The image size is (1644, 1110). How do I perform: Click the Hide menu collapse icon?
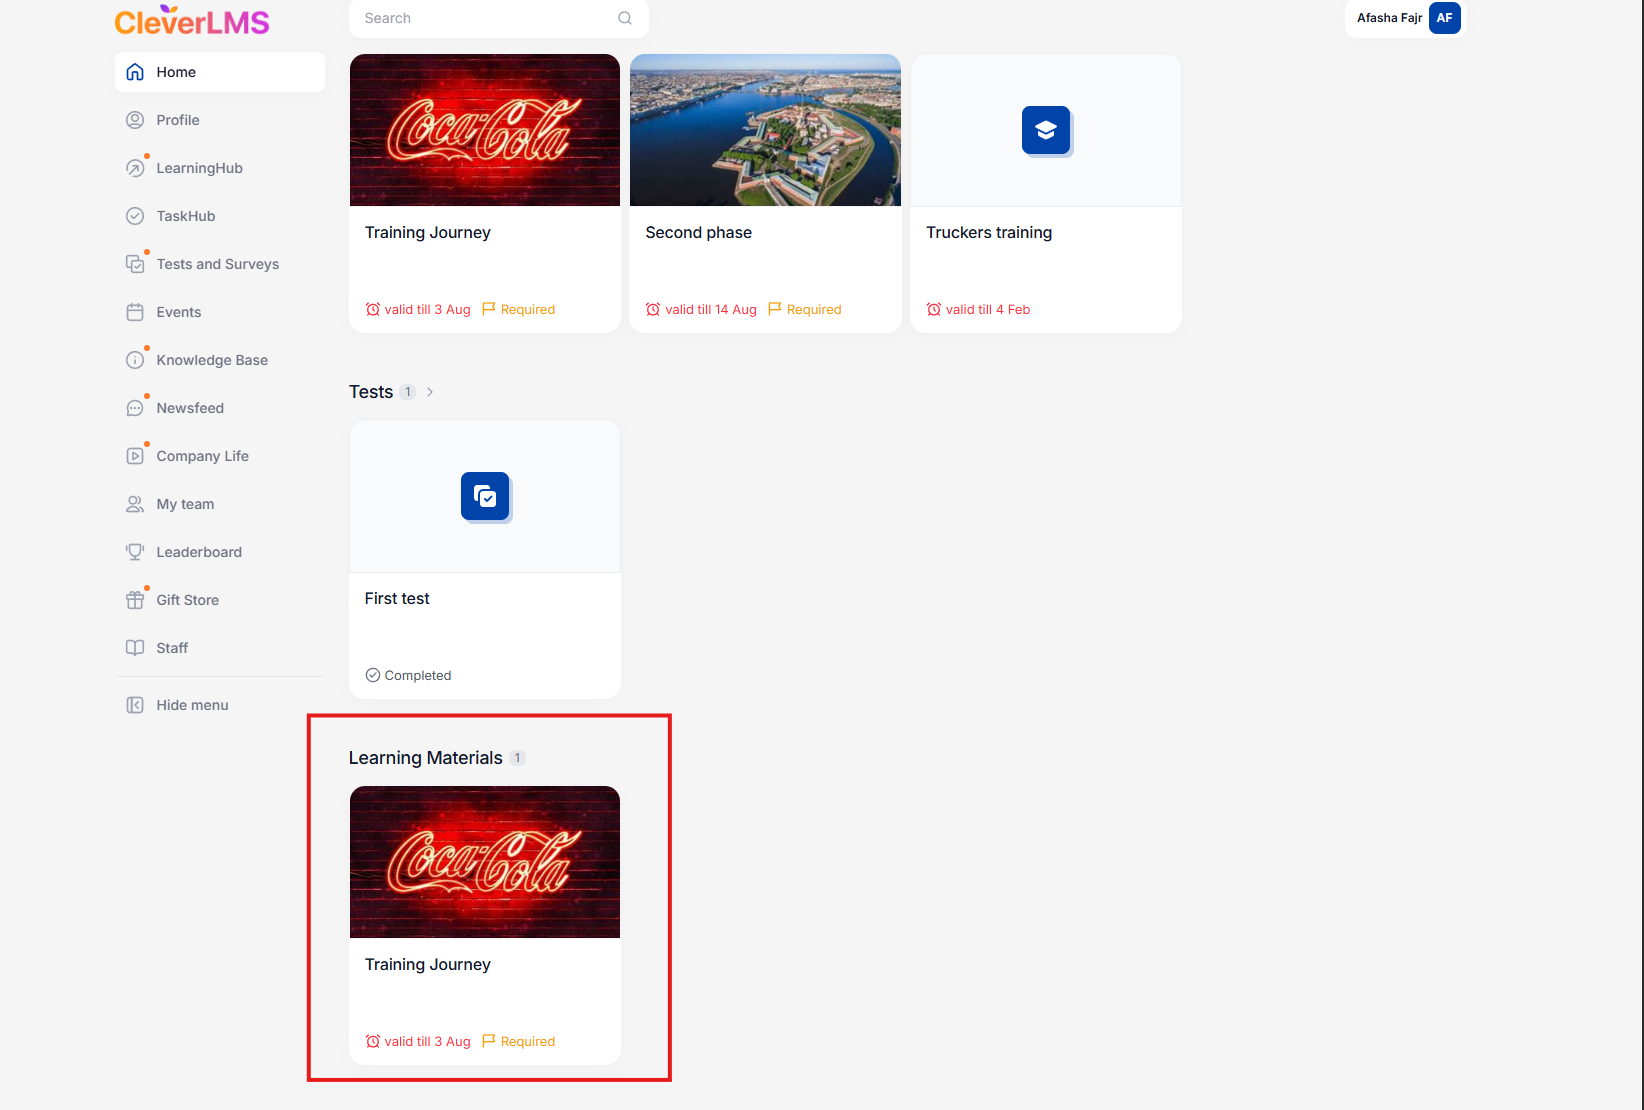(x=135, y=705)
